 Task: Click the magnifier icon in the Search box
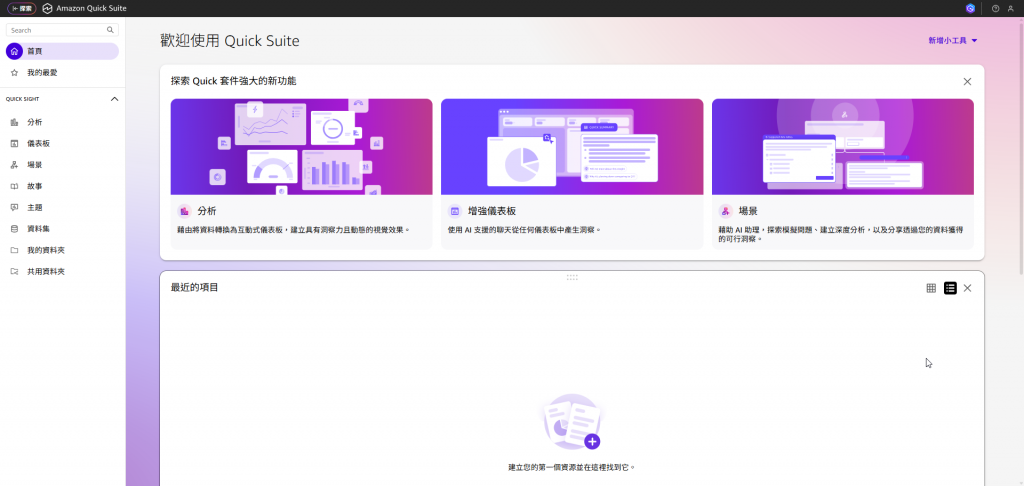pos(110,30)
